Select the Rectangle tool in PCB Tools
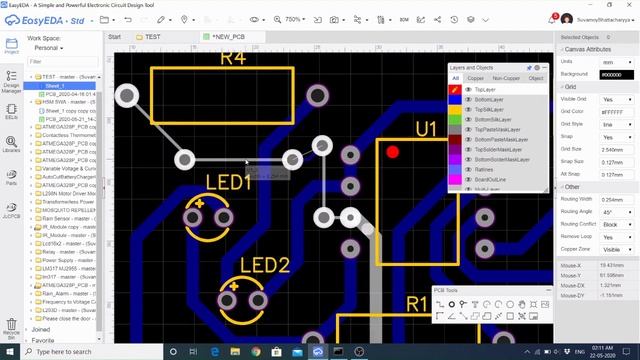640x360 pixels. (510, 316)
